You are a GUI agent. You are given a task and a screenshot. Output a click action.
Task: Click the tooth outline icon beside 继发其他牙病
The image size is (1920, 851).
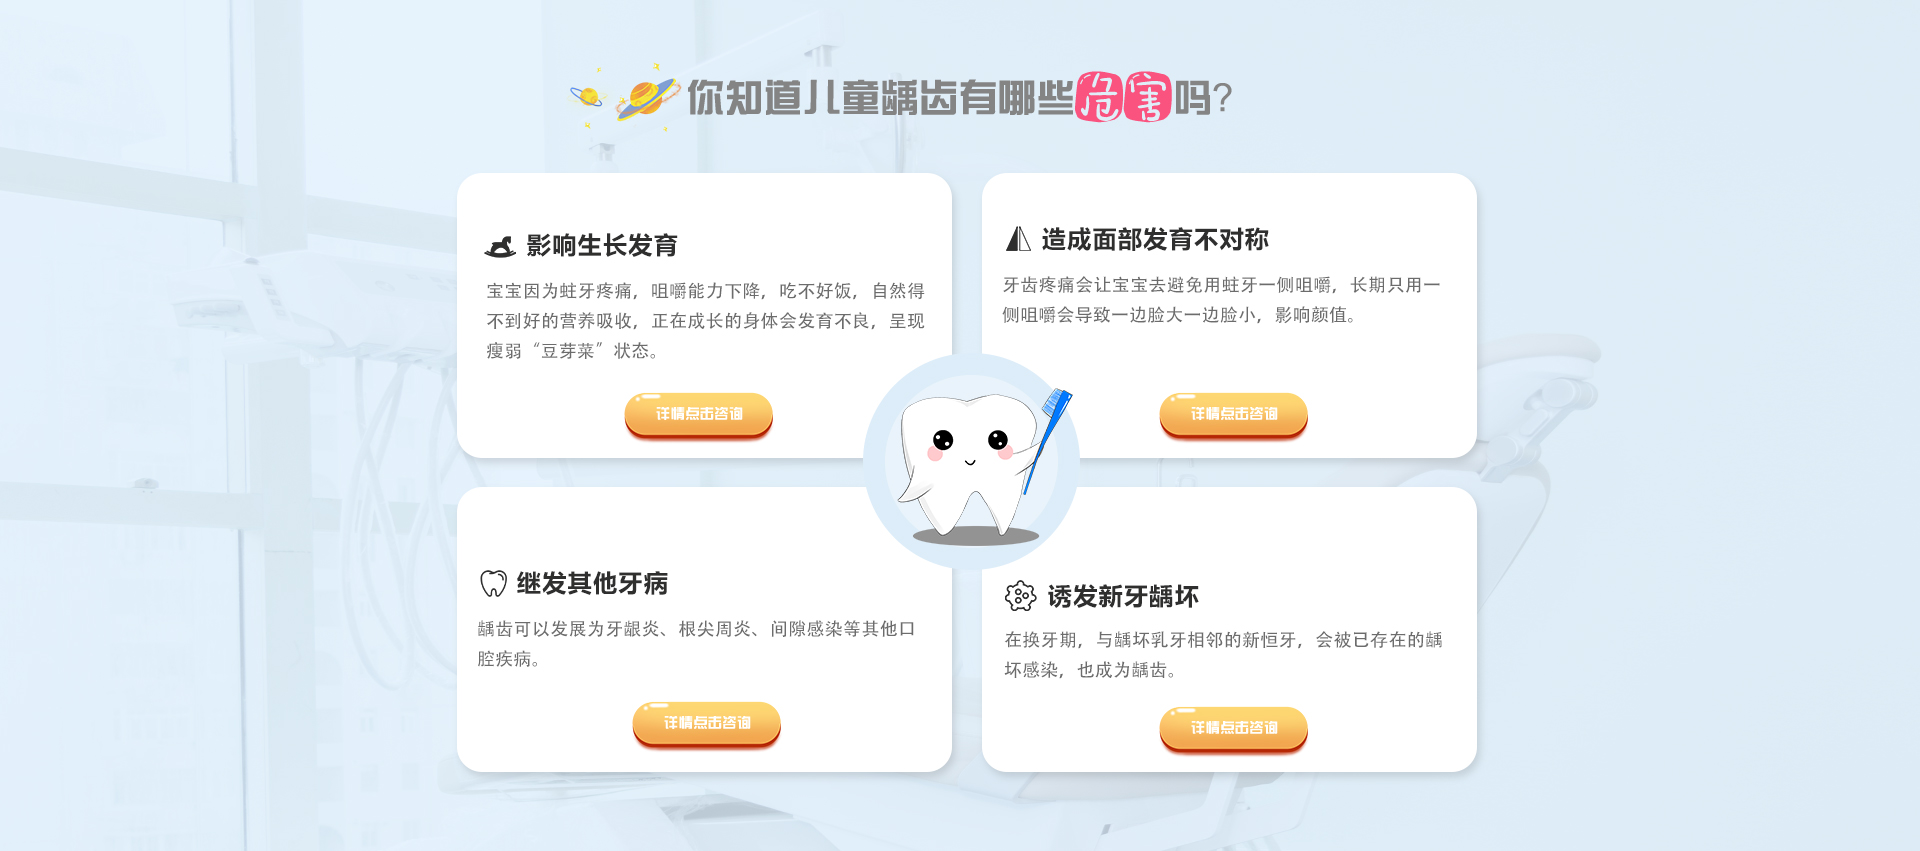tap(493, 583)
